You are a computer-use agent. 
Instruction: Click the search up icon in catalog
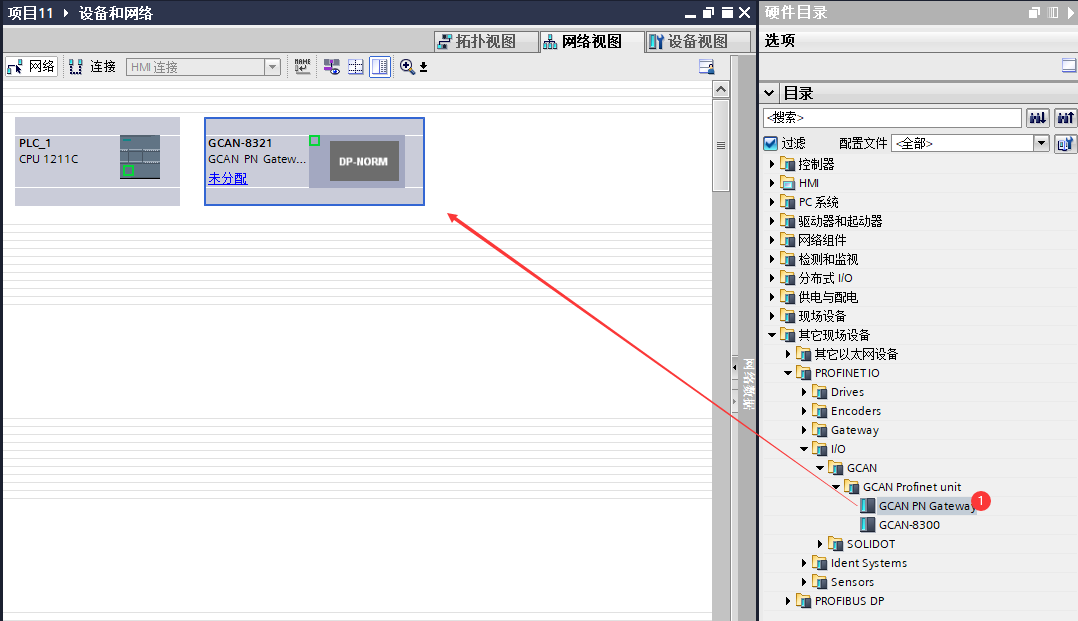1066,118
